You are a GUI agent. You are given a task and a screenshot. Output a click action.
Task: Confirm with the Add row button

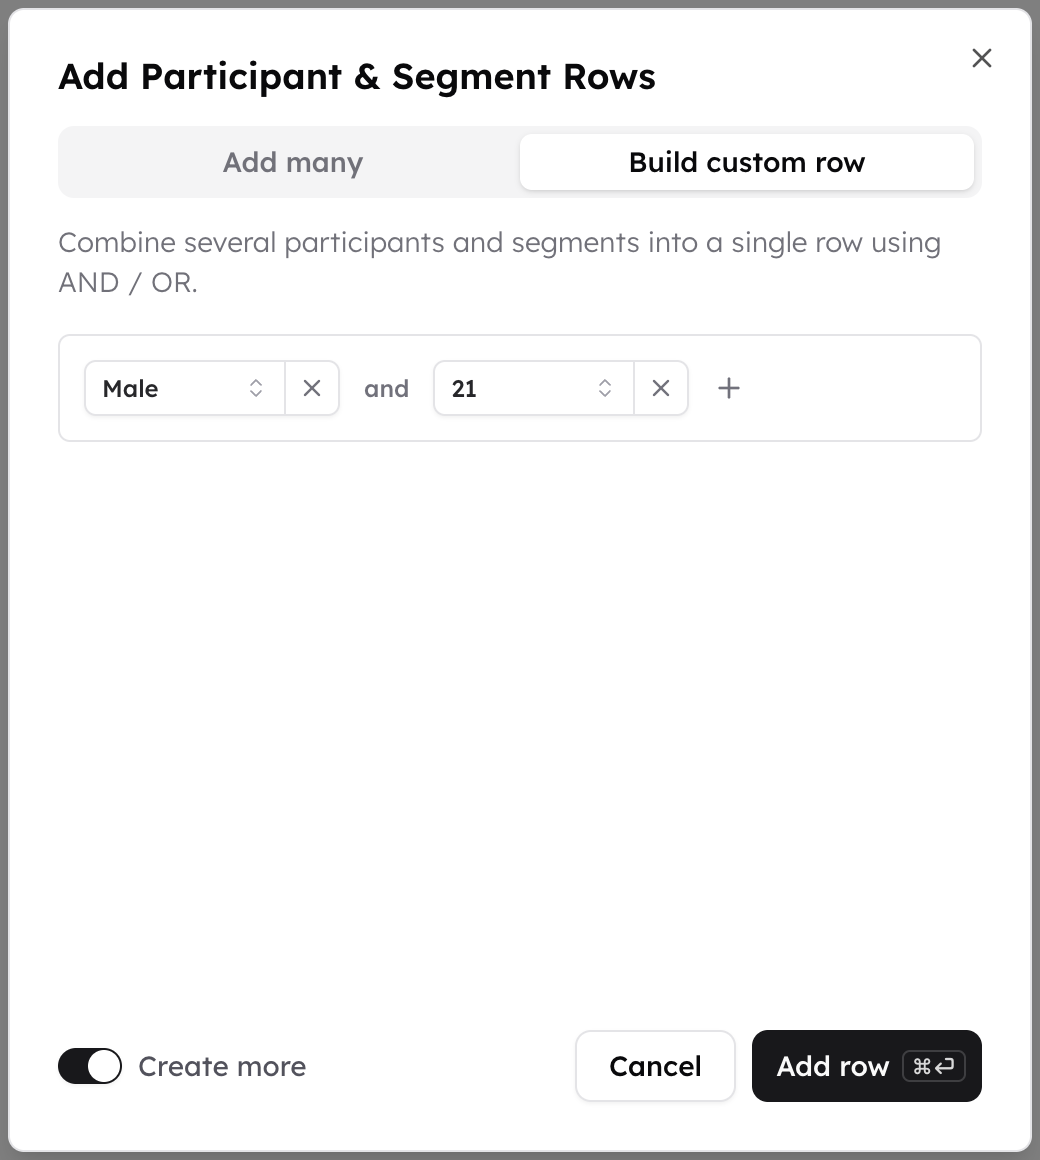tap(867, 1066)
